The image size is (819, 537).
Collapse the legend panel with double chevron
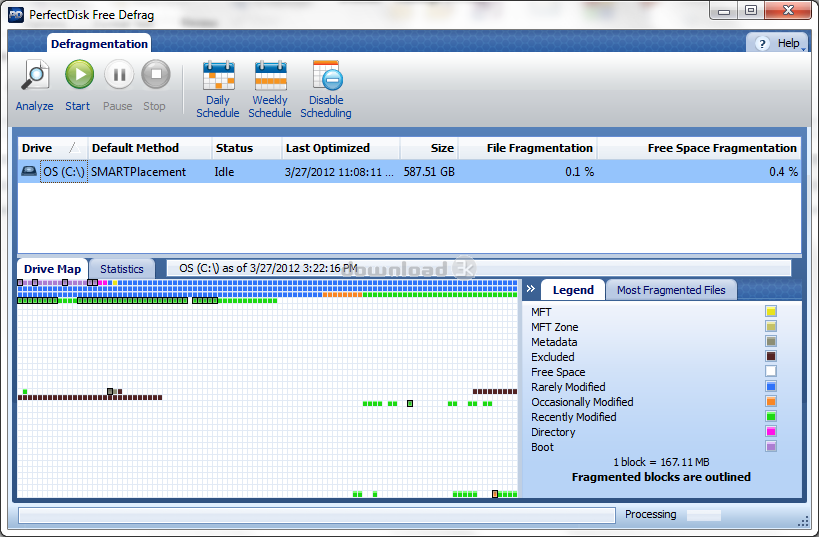[531, 288]
